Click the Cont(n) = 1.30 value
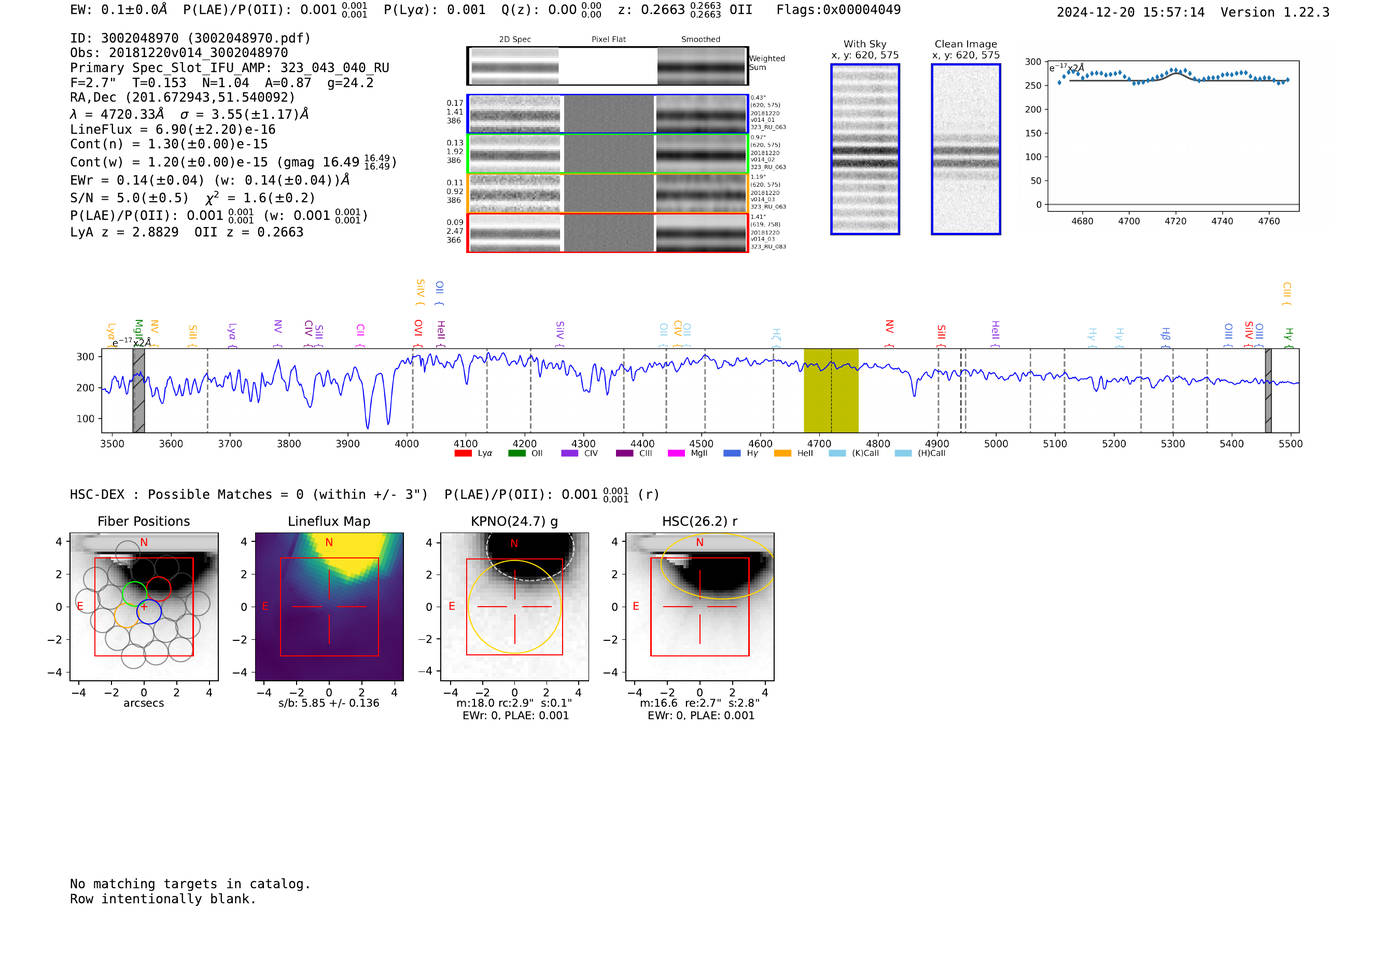 pos(169,144)
